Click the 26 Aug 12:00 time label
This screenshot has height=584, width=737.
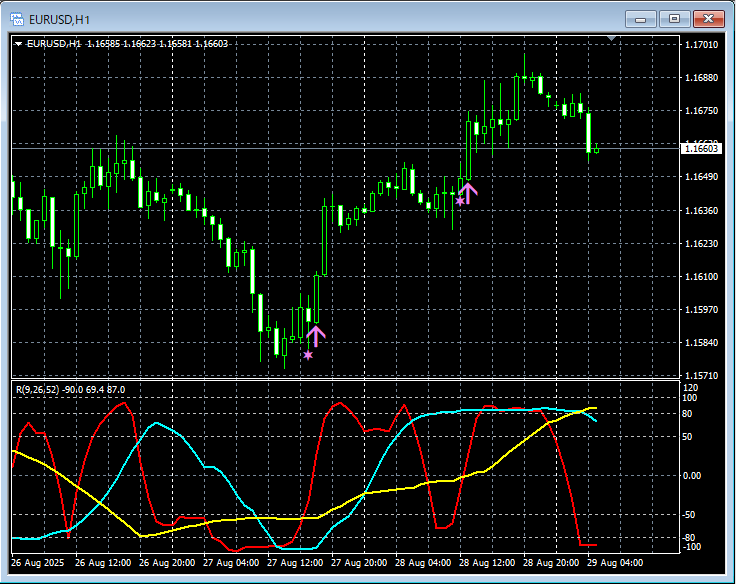pyautogui.click(x=103, y=562)
